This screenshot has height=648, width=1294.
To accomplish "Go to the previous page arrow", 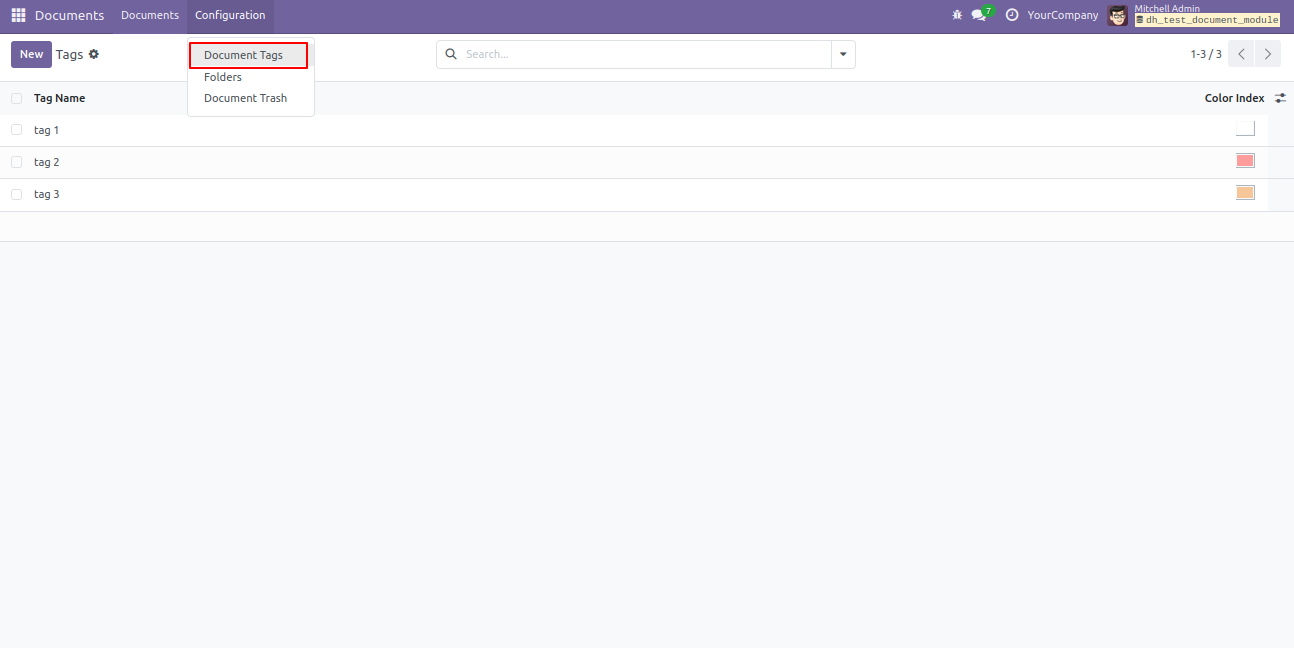I will [1241, 54].
